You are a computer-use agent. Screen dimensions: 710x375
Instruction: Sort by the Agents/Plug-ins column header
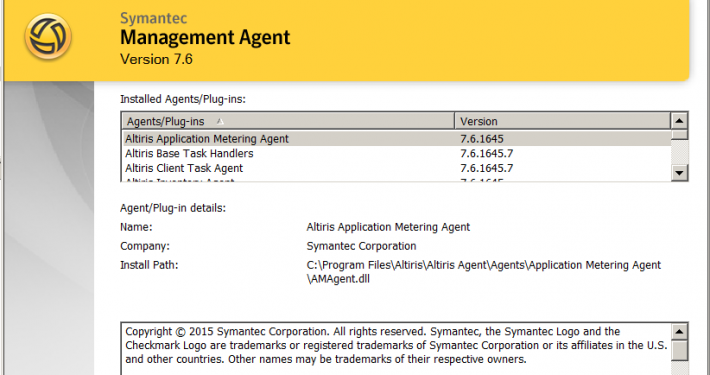[x=288, y=121]
